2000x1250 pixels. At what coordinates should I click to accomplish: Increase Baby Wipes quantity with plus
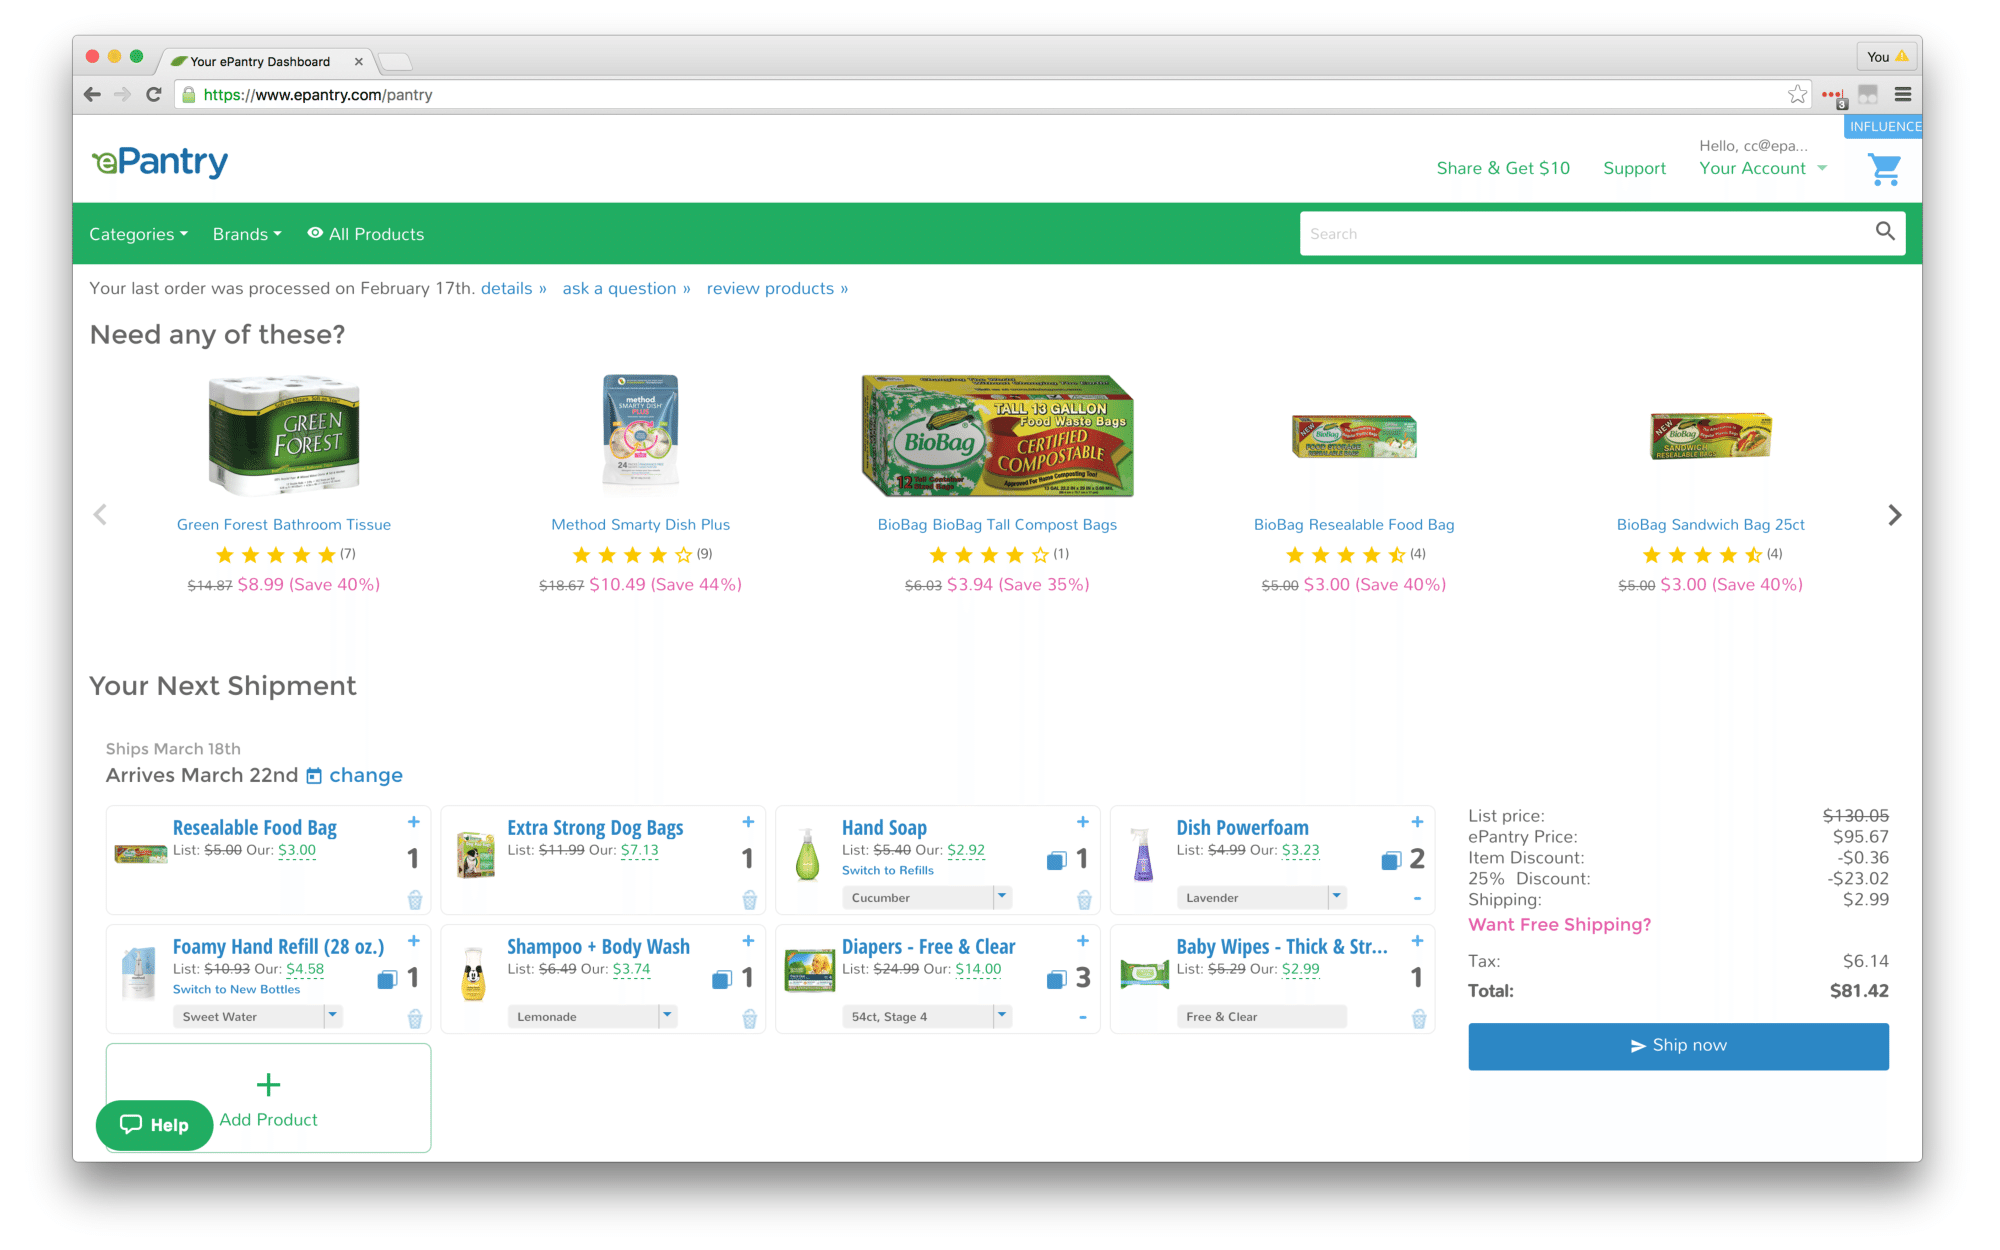[x=1417, y=941]
